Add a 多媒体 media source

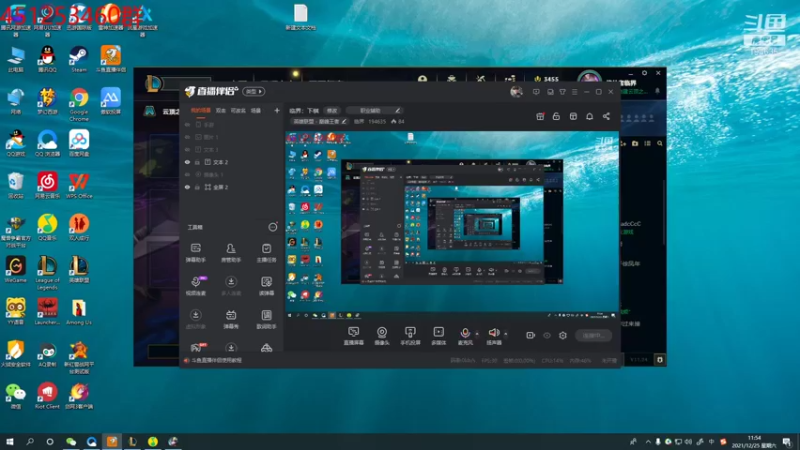(x=438, y=336)
